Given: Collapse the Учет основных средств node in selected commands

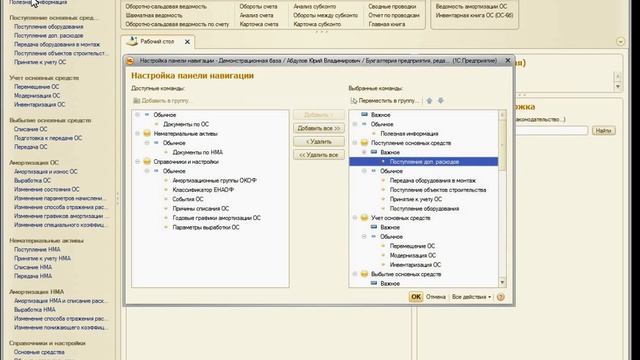Looking at the screenshot, I should (355, 218).
